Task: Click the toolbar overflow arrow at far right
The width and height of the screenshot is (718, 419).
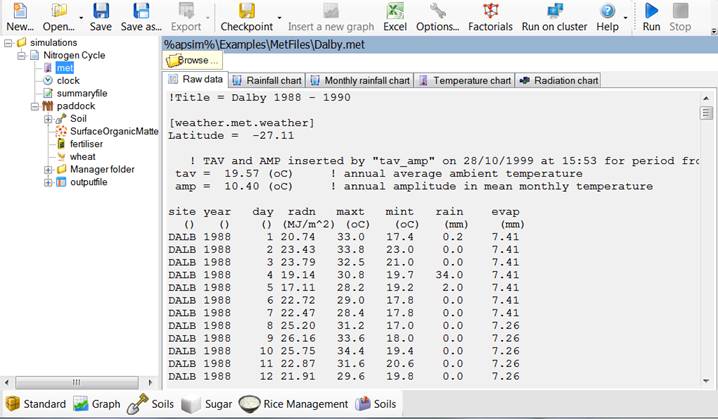Action: (x=714, y=32)
